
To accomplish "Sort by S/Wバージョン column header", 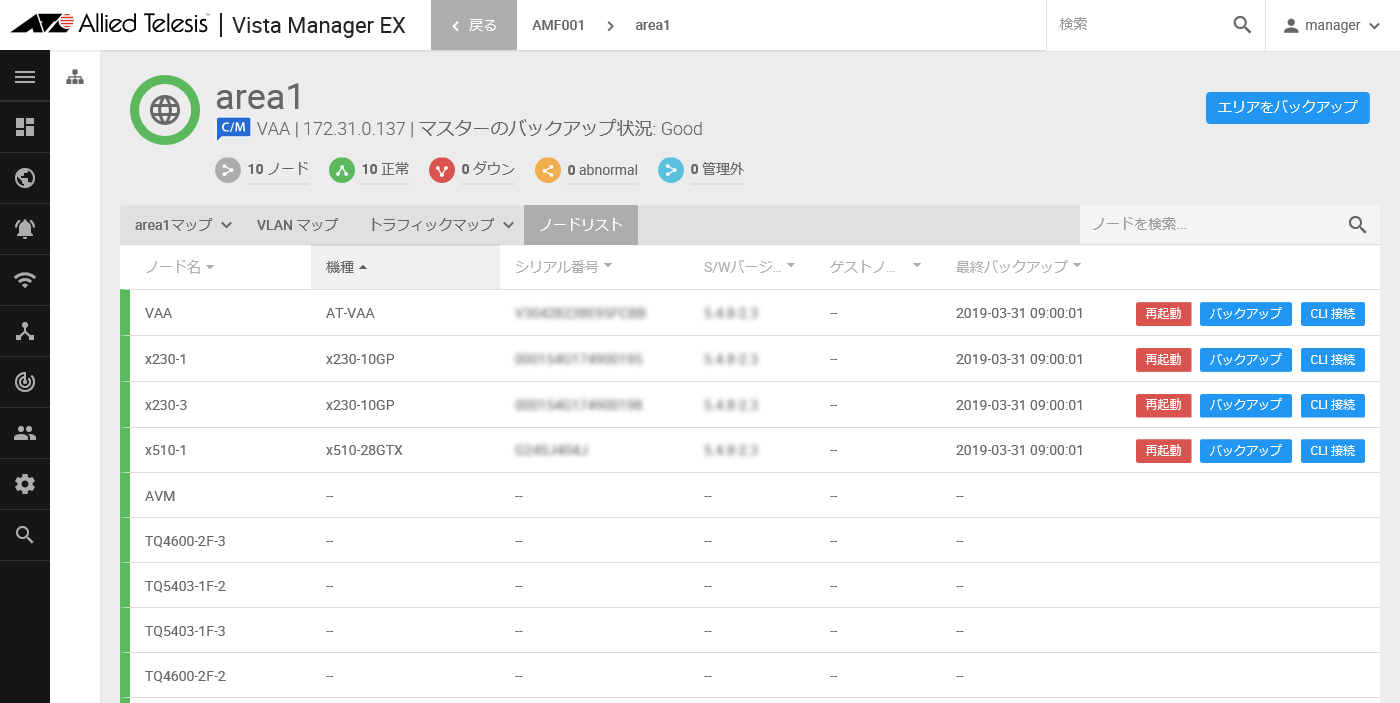I will click(750, 267).
